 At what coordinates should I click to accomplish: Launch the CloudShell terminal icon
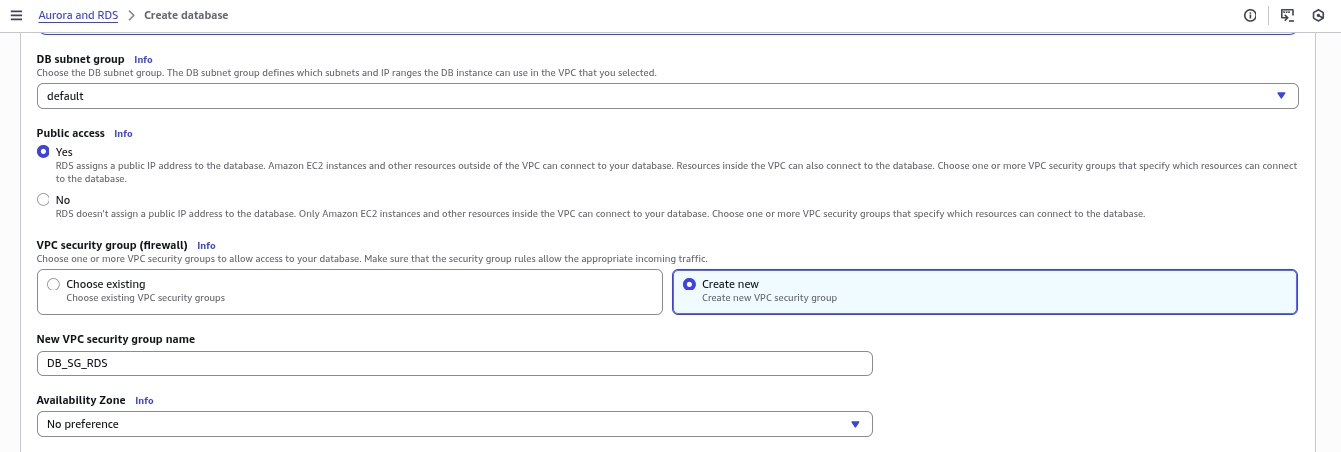pos(1287,15)
